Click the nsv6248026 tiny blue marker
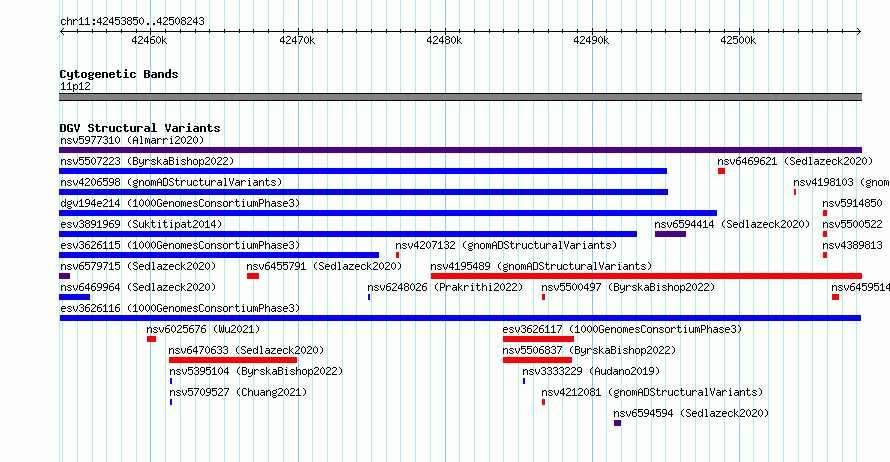 369,297
